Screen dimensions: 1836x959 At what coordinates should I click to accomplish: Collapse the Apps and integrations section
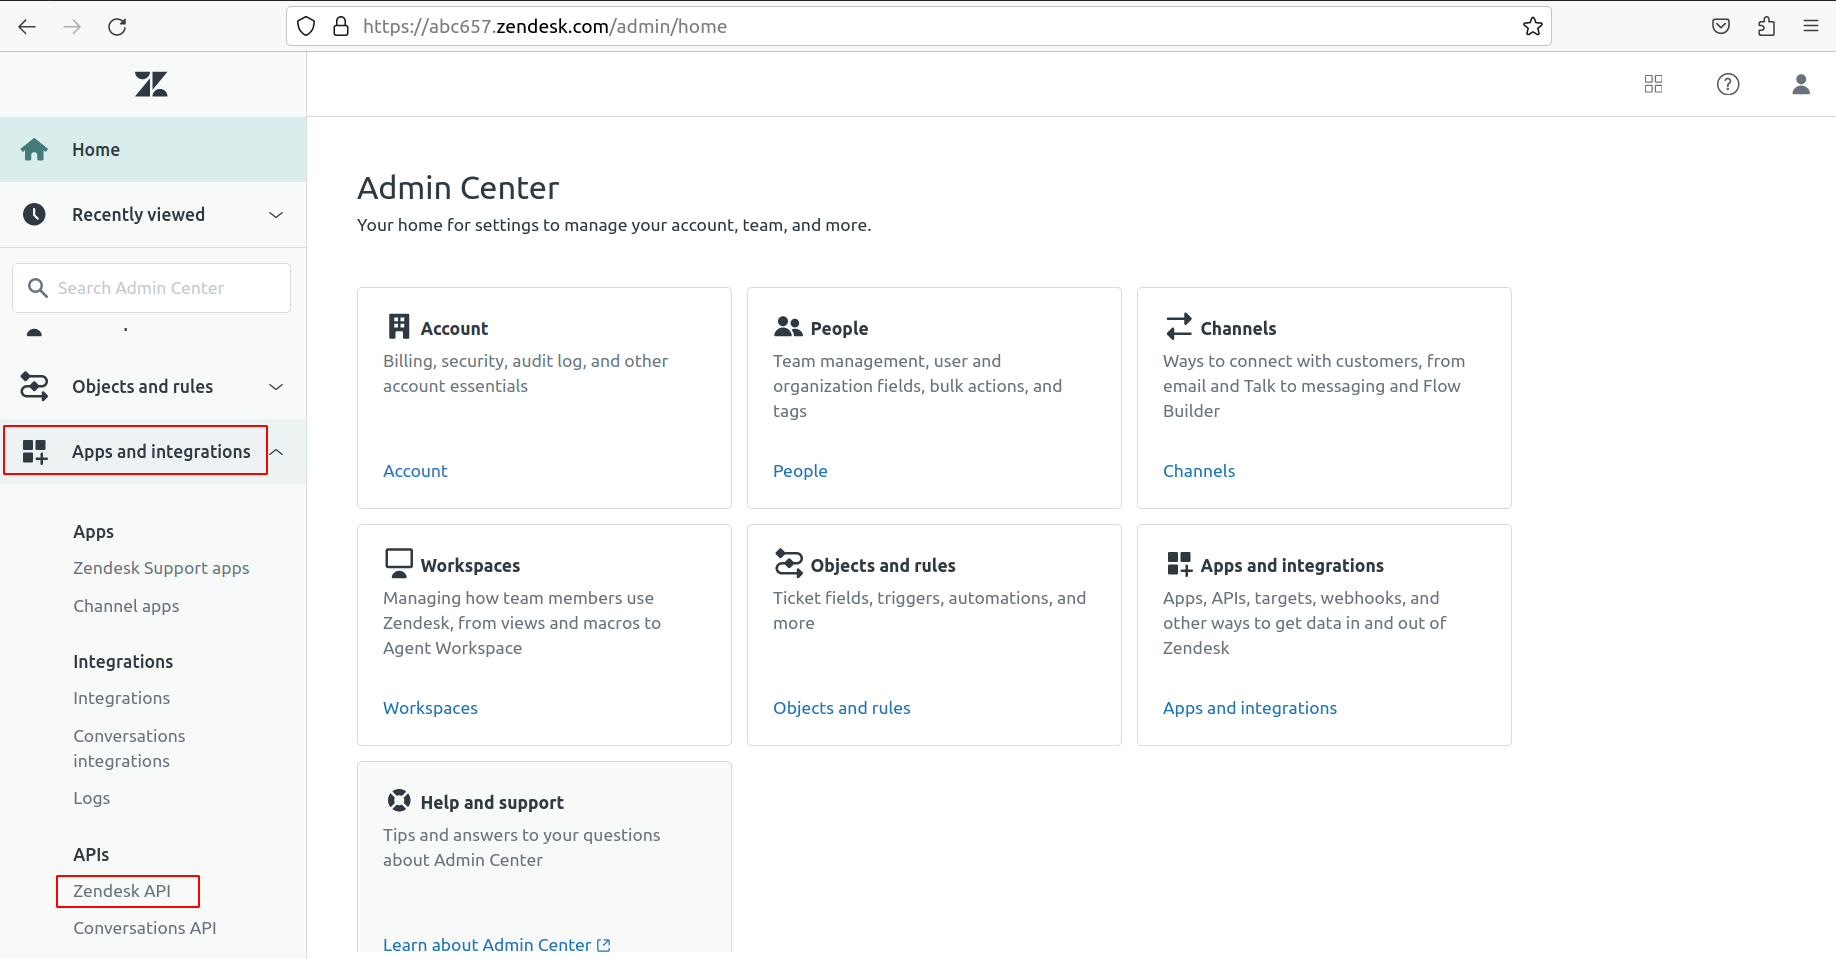coord(277,452)
